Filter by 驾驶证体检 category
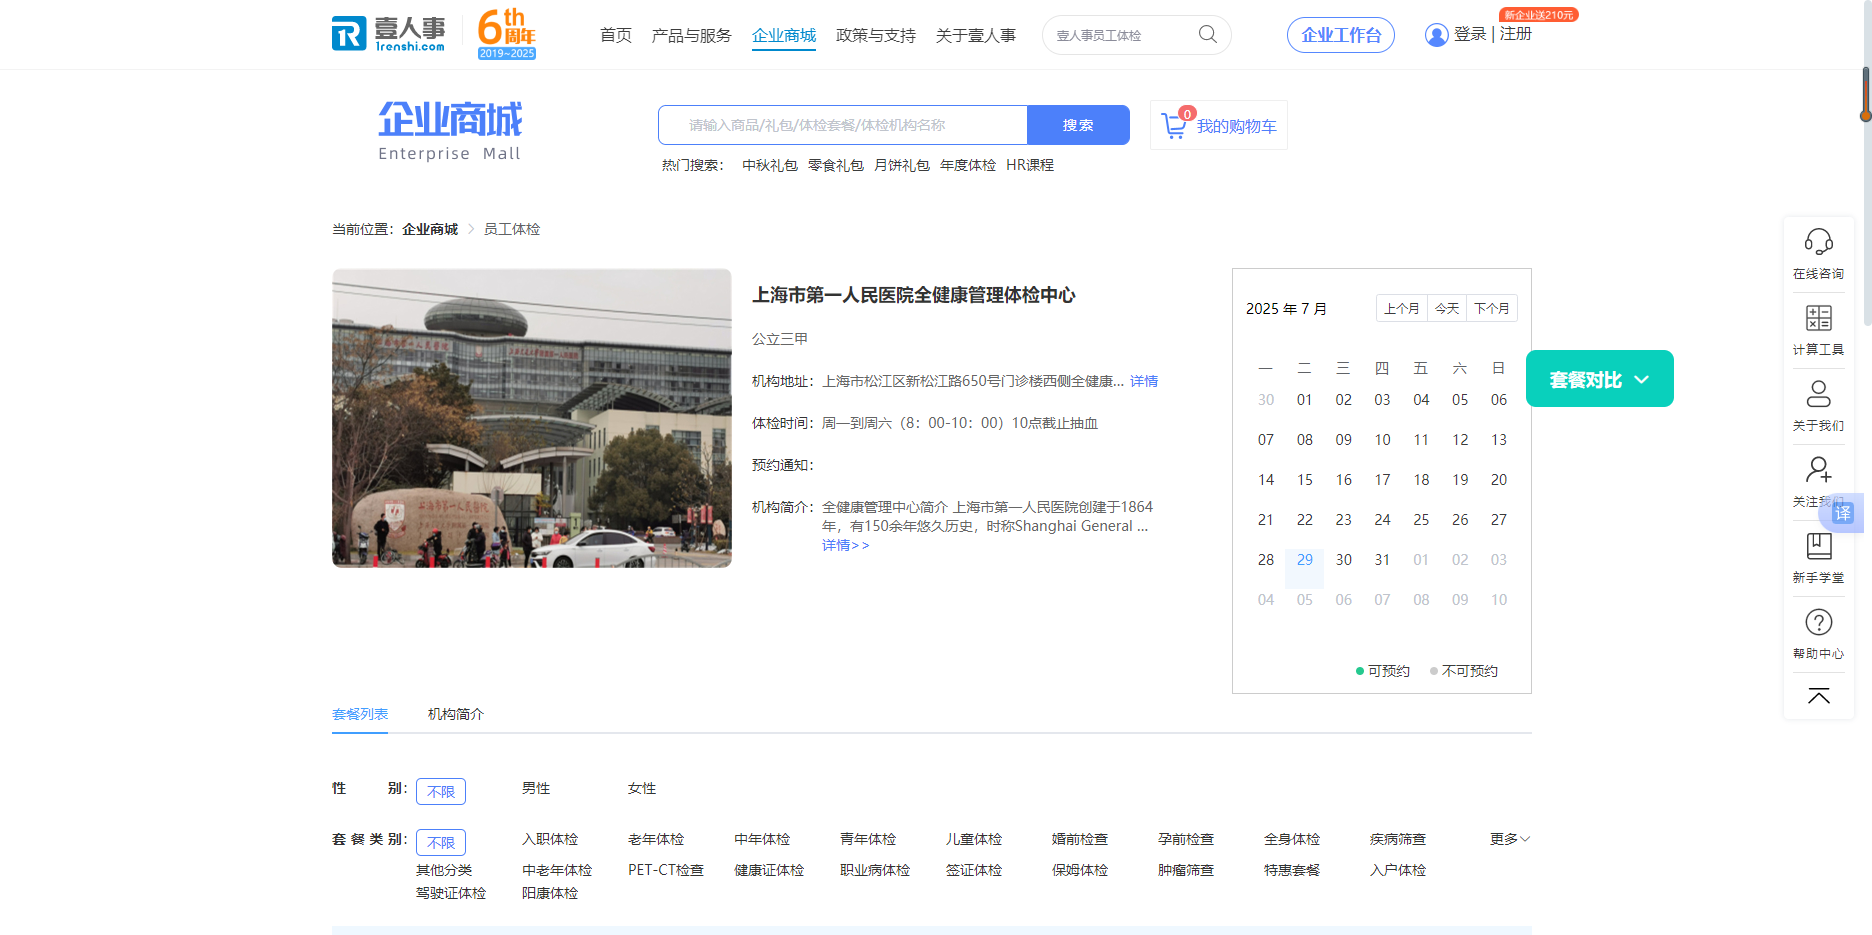The width and height of the screenshot is (1872, 935). click(451, 893)
